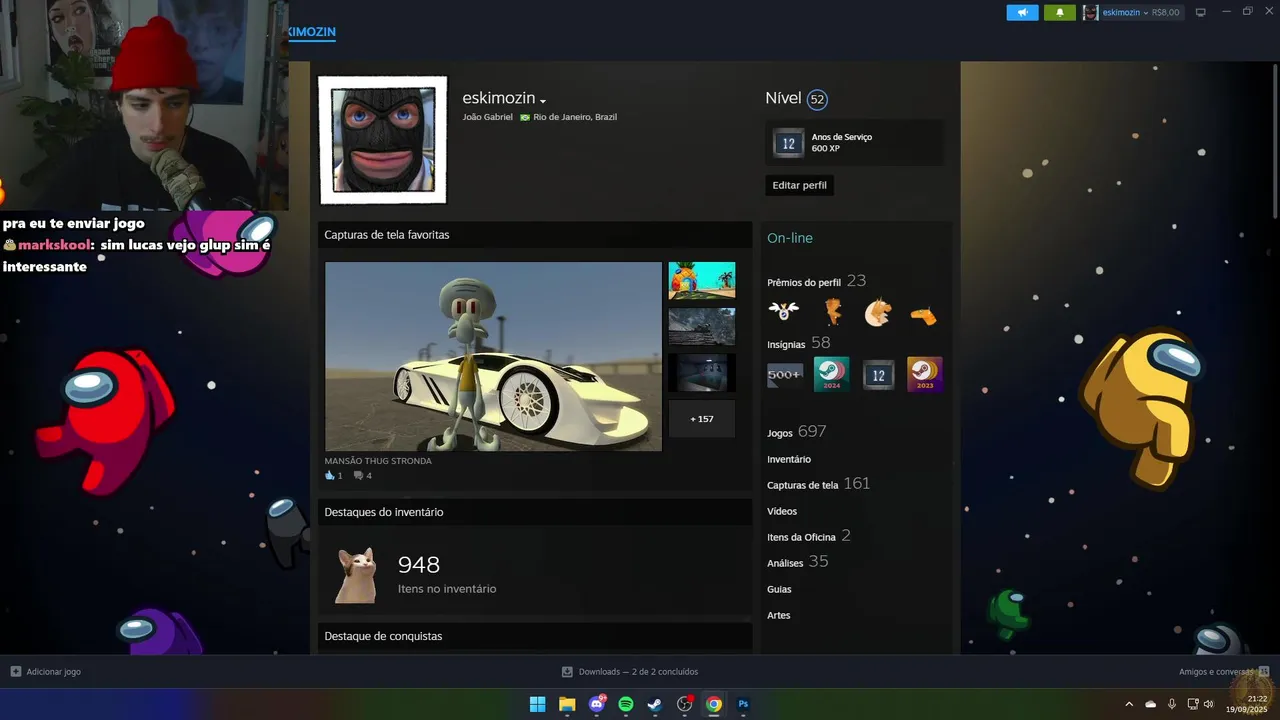The height and width of the screenshot is (720, 1280).
Task: Switch to Big Picture mode monitor icon
Action: click(1201, 12)
